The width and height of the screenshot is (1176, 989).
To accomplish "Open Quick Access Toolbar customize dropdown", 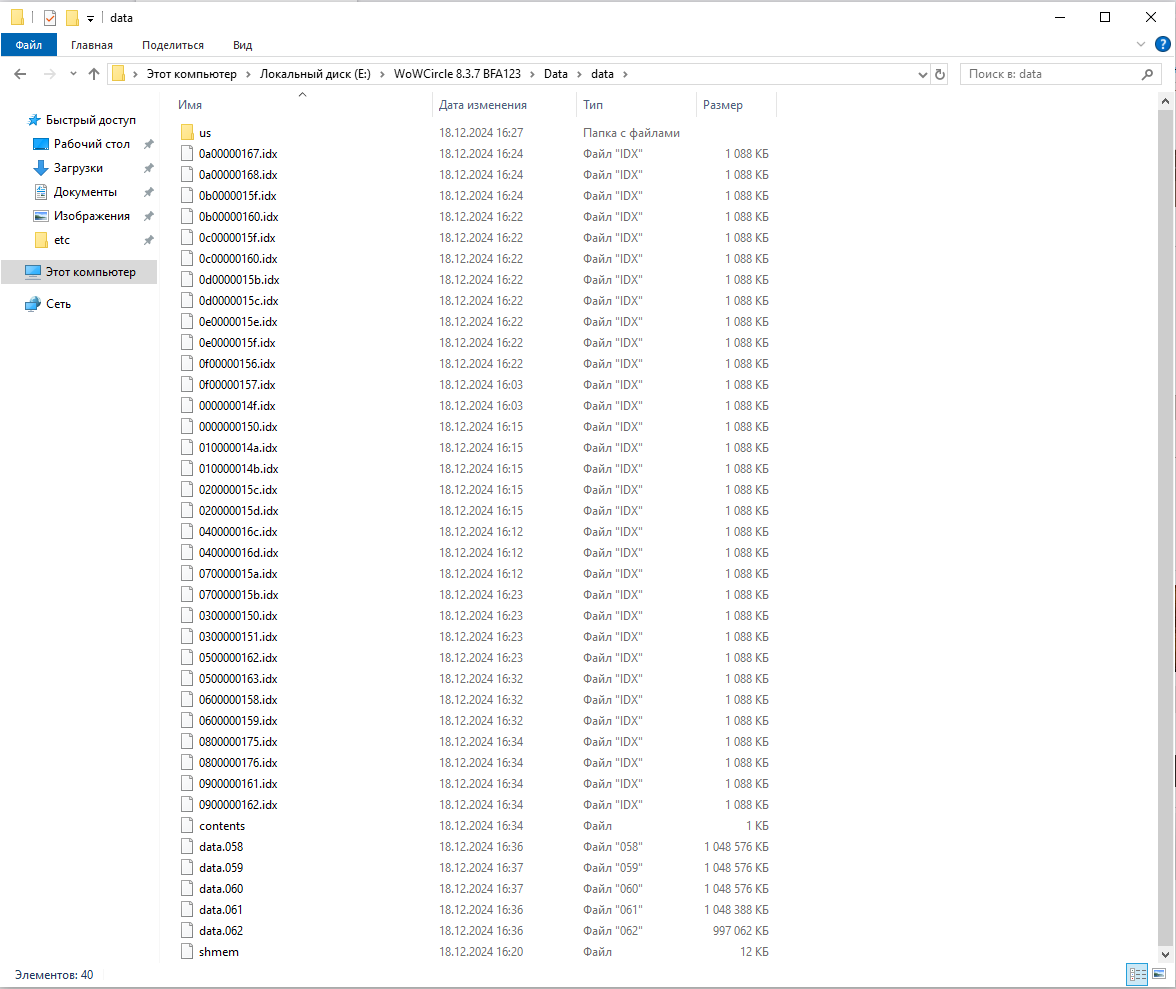I will [90, 18].
